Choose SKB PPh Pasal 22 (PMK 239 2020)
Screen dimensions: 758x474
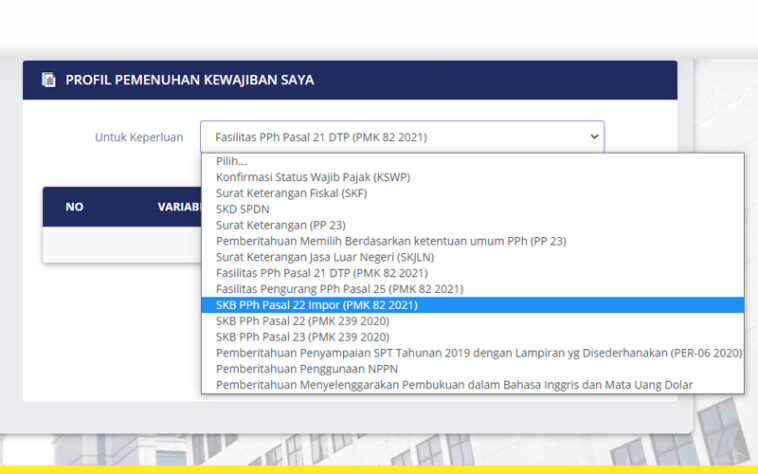point(473,321)
